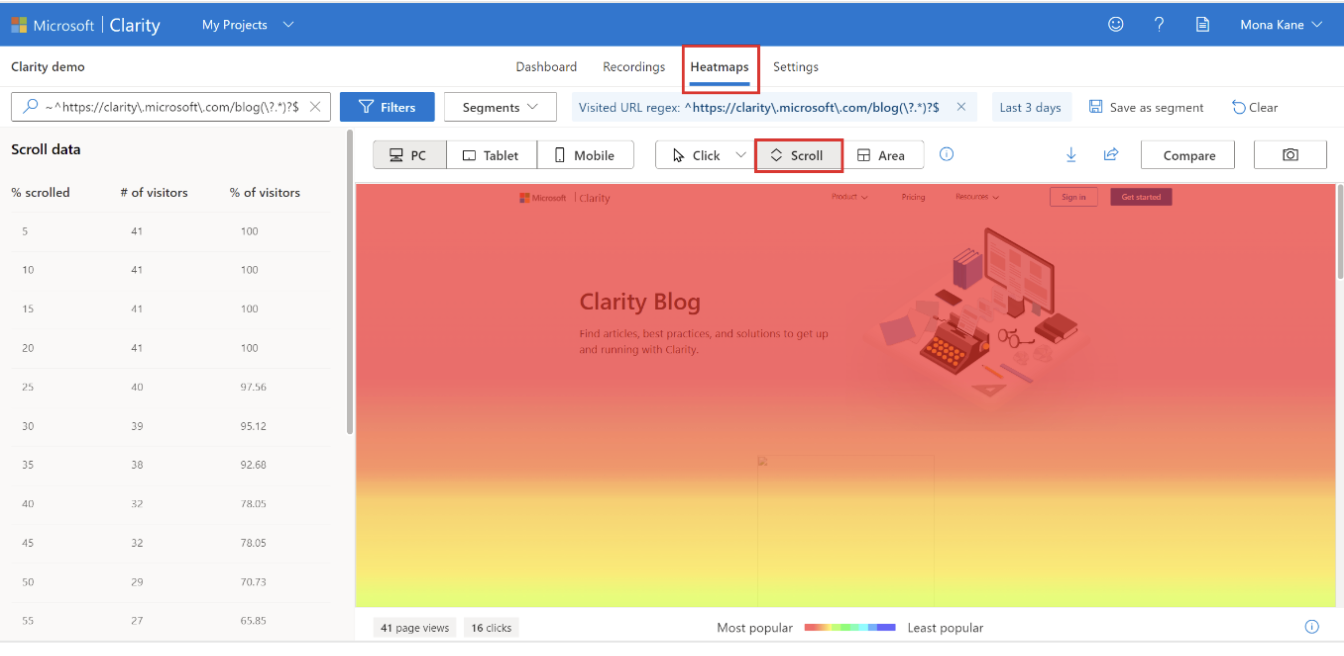Select the Area heatmap type

click(x=881, y=155)
